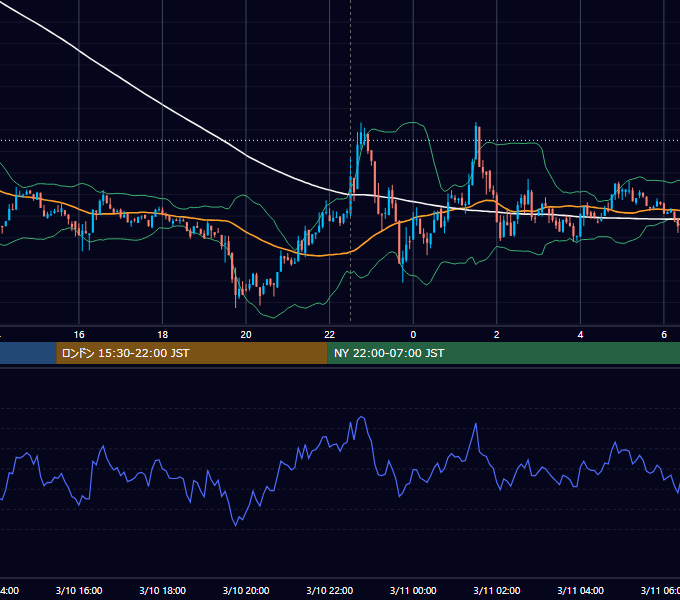Viewport: 680px width, 600px height.
Task: Click the 3/10 20:00 time label
Action: [x=246, y=591]
